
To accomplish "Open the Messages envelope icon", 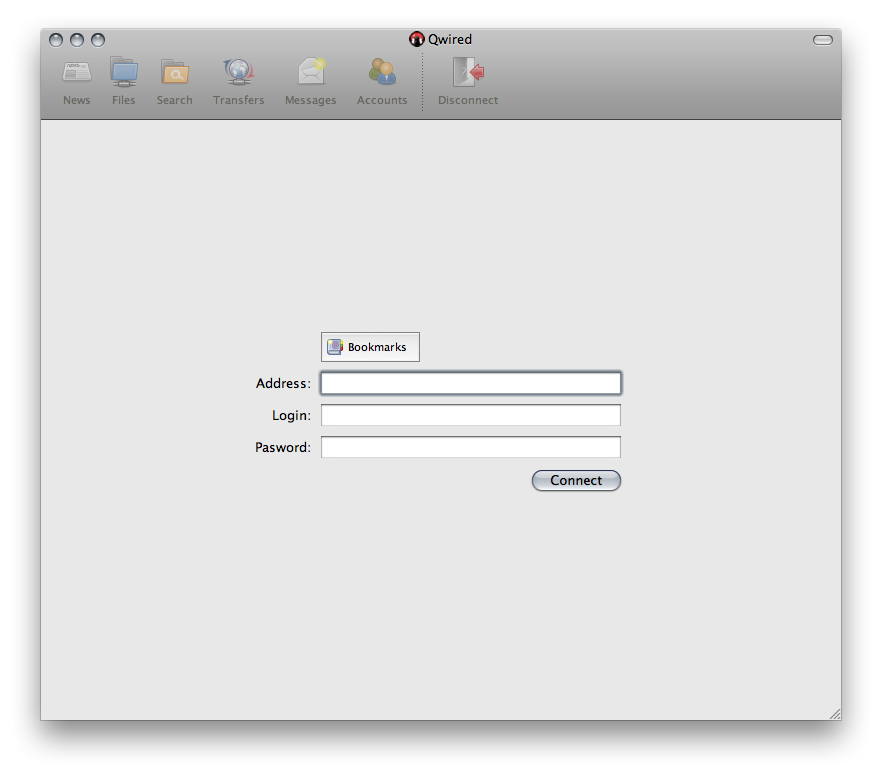I will click(311, 72).
